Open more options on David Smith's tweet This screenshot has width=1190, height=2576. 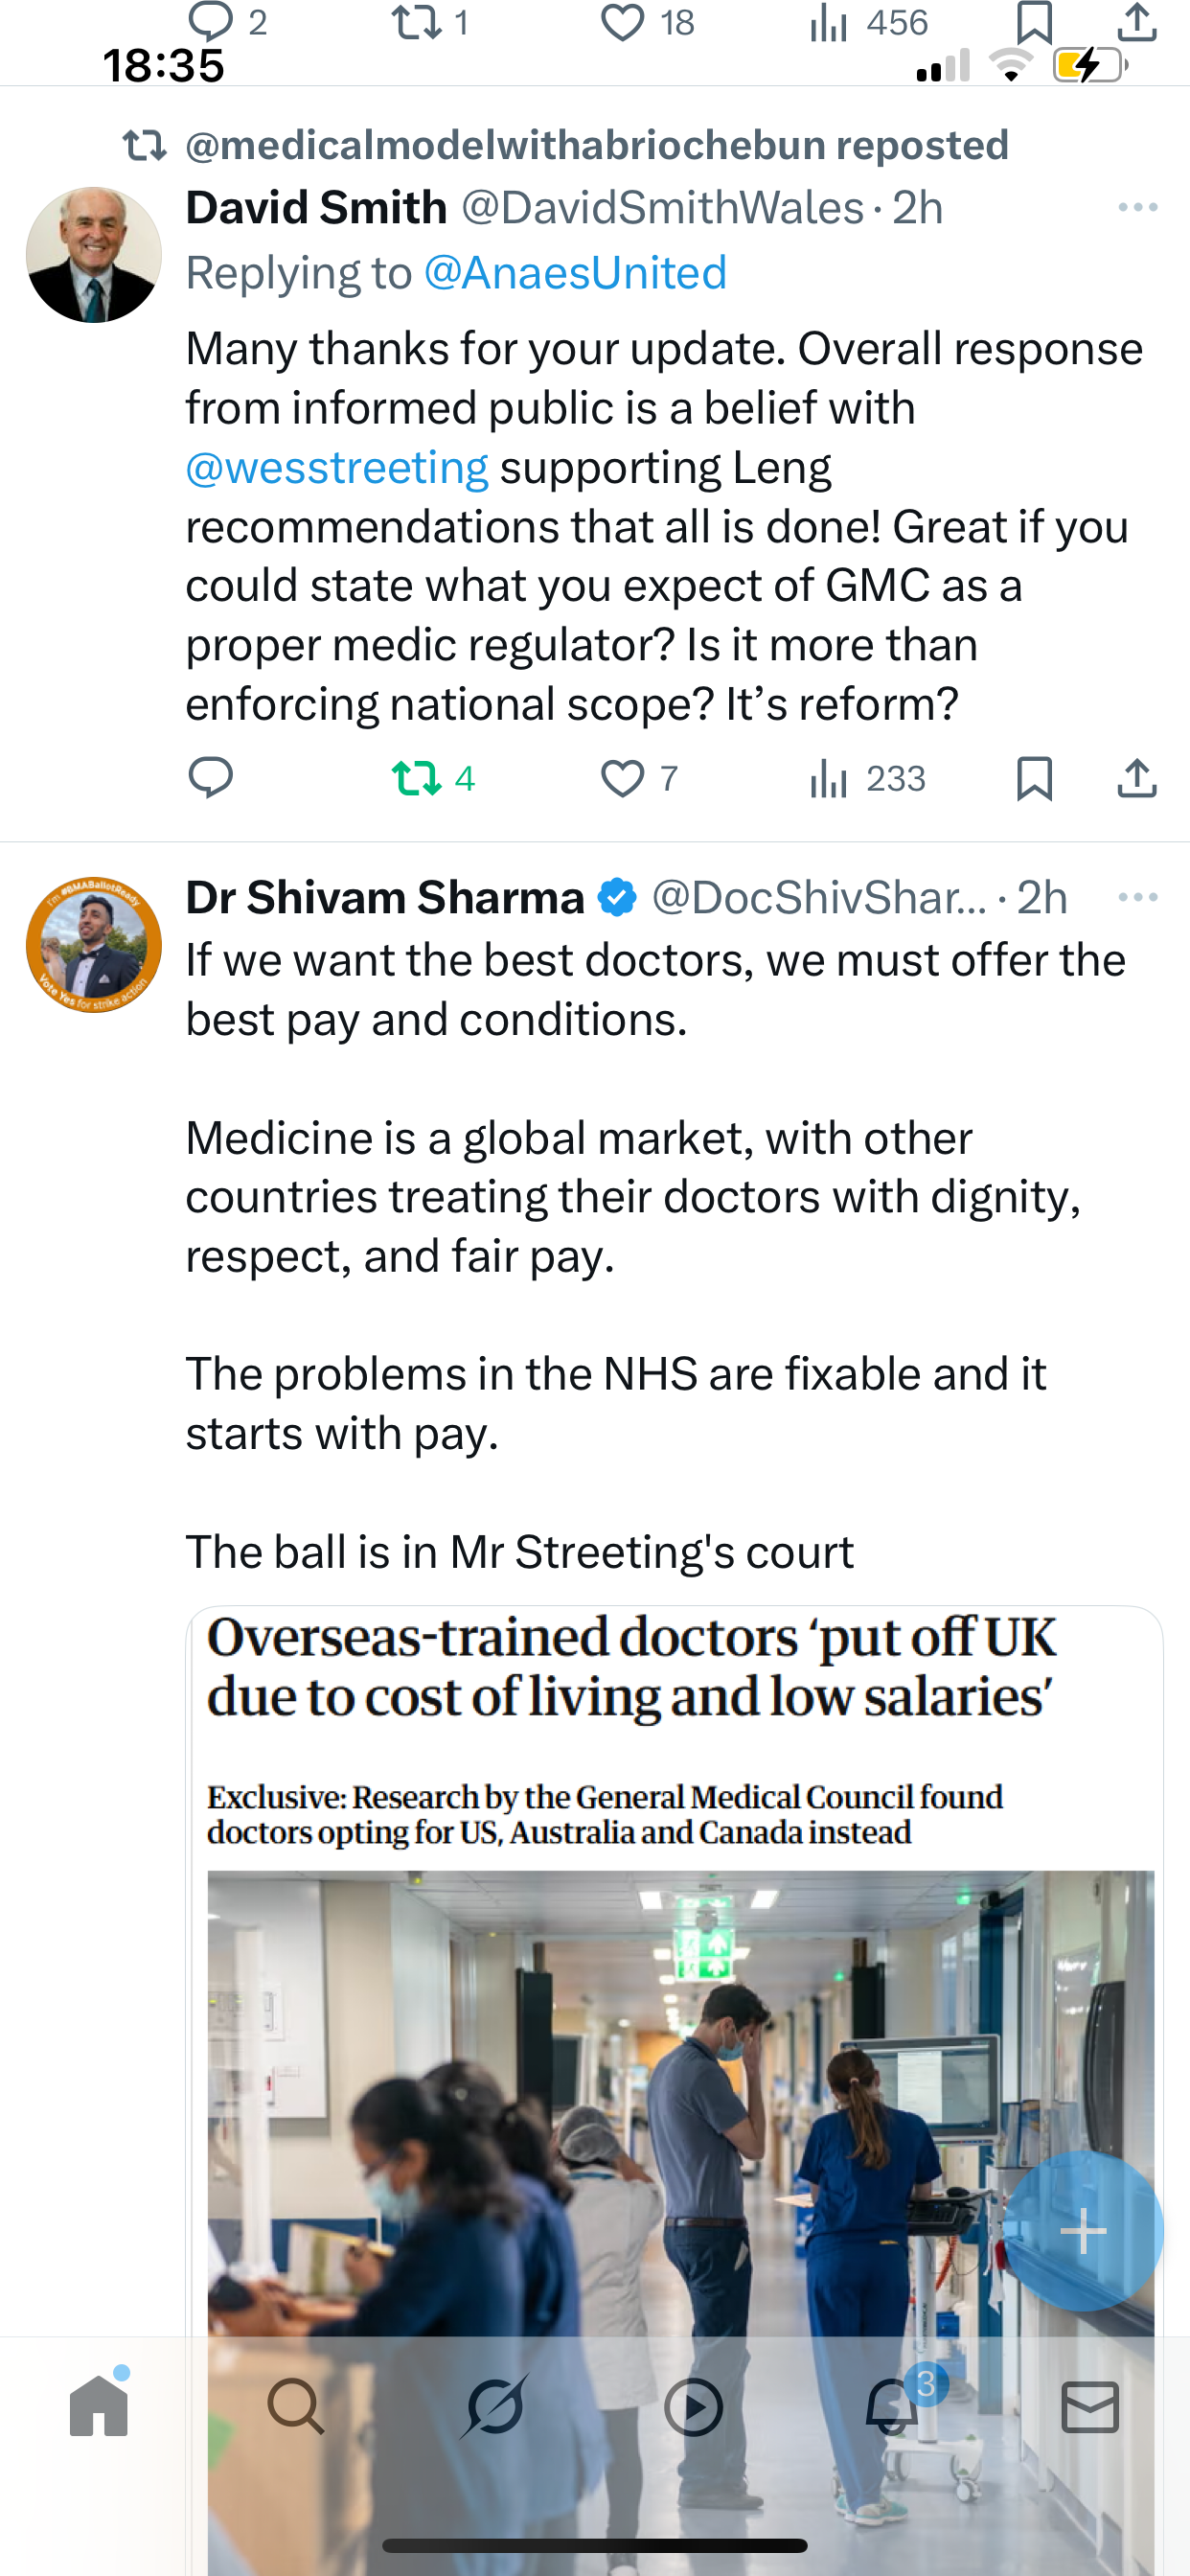pos(1137,208)
